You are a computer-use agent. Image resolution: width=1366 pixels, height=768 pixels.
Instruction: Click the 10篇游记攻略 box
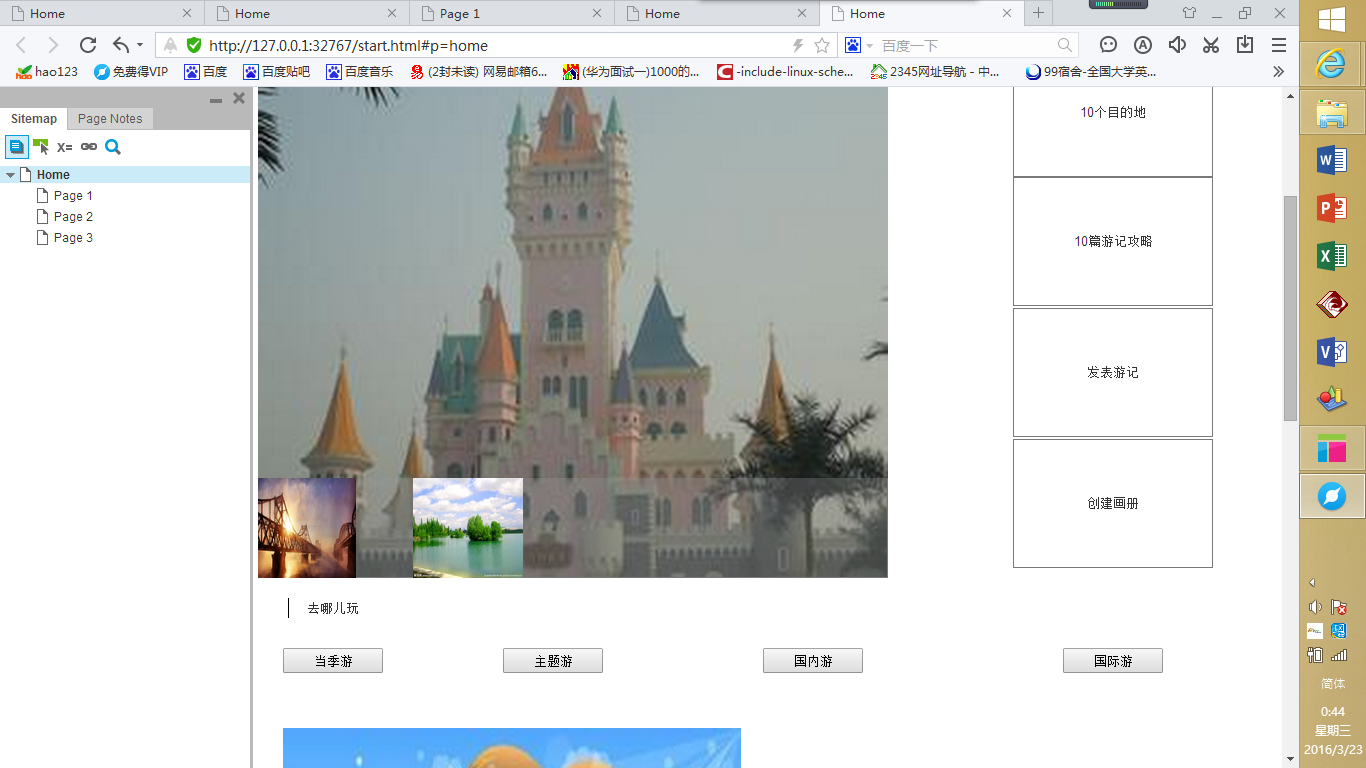(x=1113, y=241)
